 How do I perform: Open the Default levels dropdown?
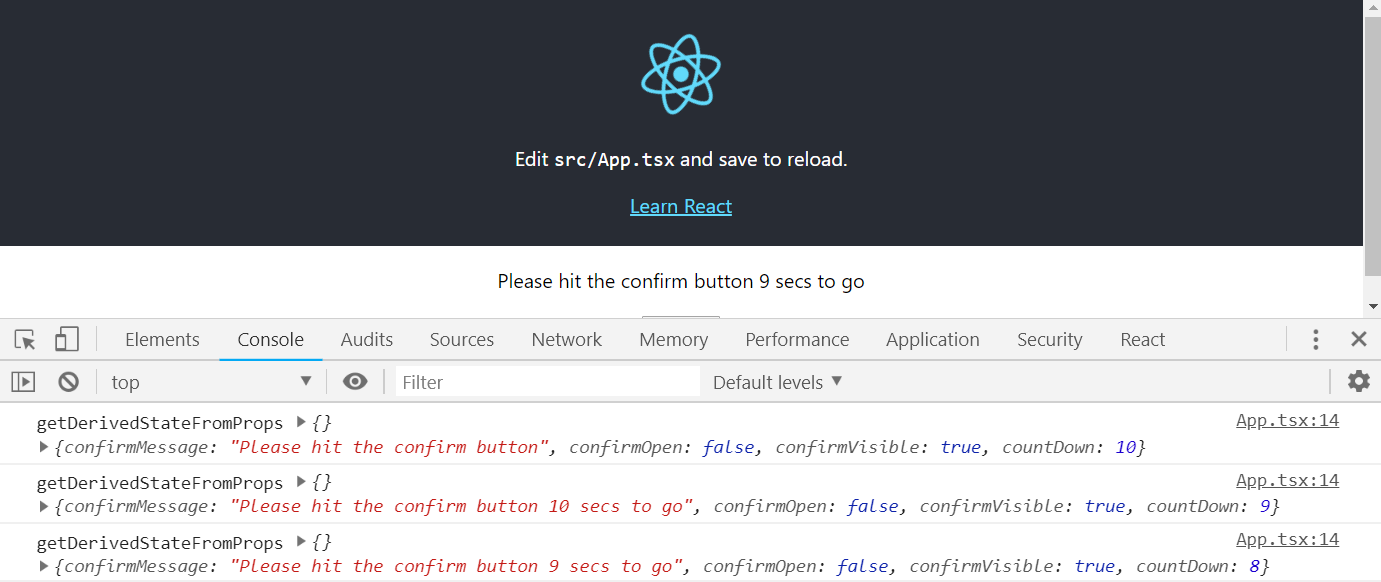coord(778,382)
